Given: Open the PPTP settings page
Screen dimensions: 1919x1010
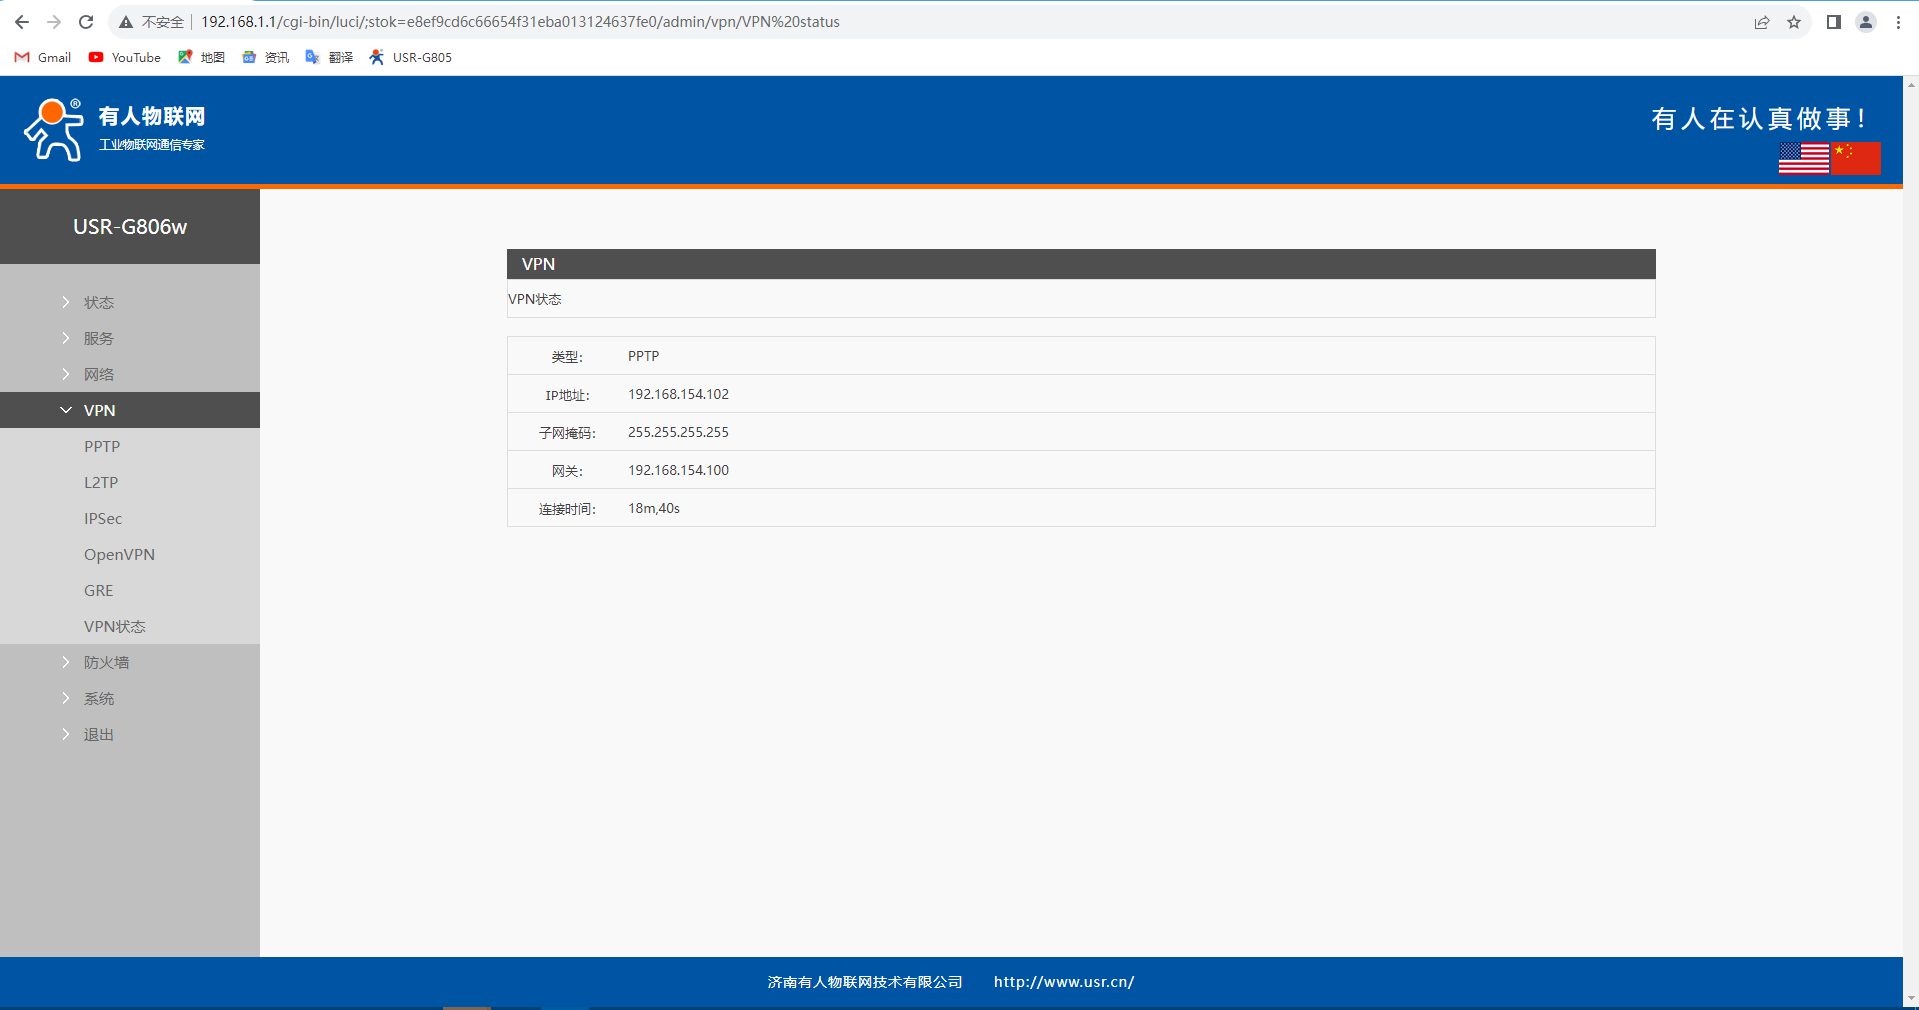Looking at the screenshot, I should pyautogui.click(x=102, y=446).
